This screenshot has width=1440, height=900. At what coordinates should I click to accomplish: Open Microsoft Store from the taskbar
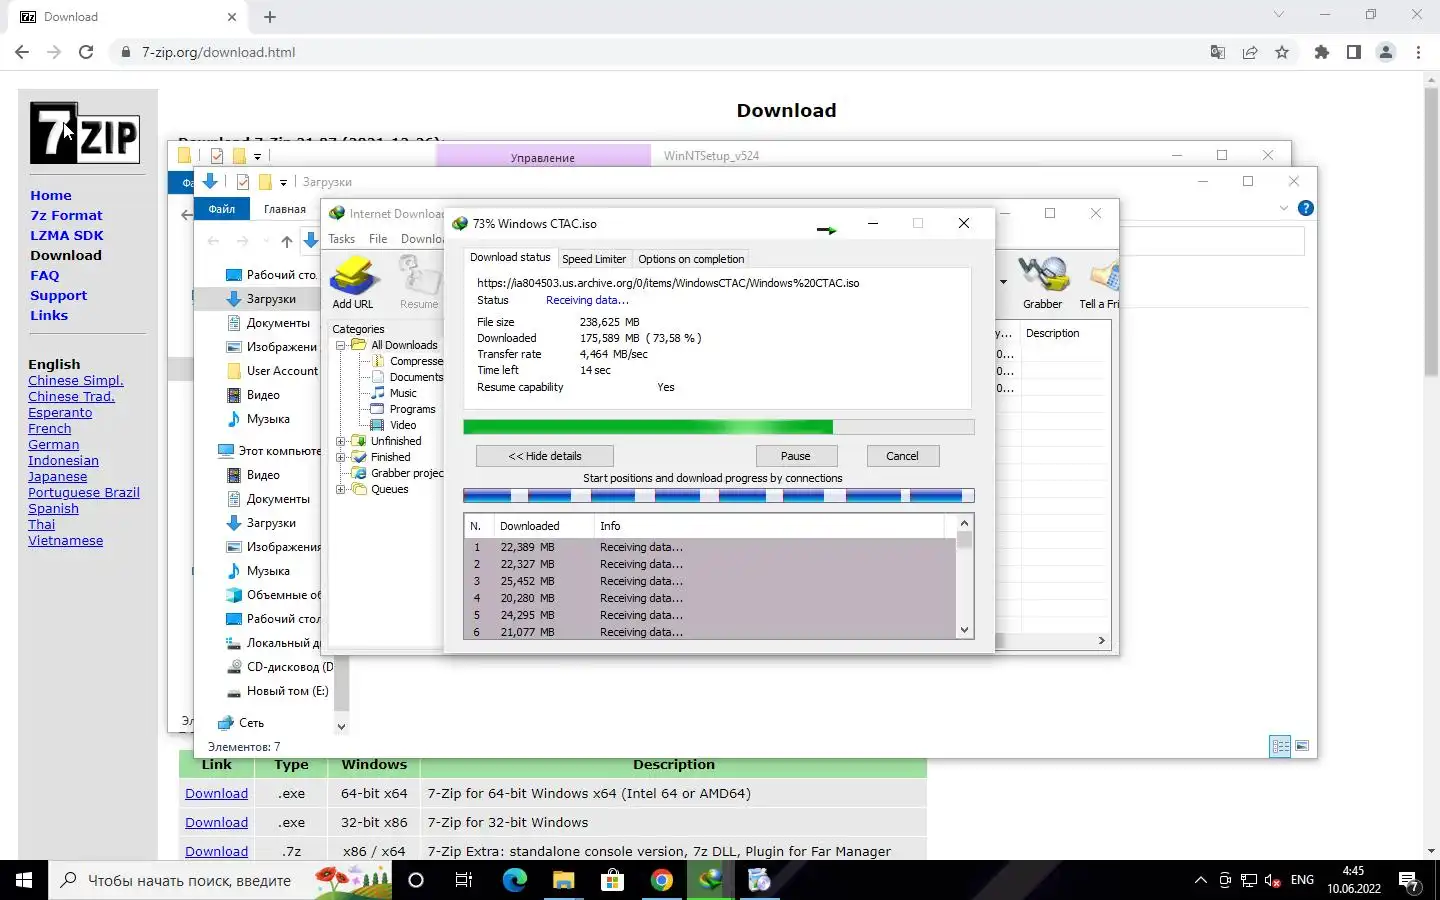pos(612,880)
